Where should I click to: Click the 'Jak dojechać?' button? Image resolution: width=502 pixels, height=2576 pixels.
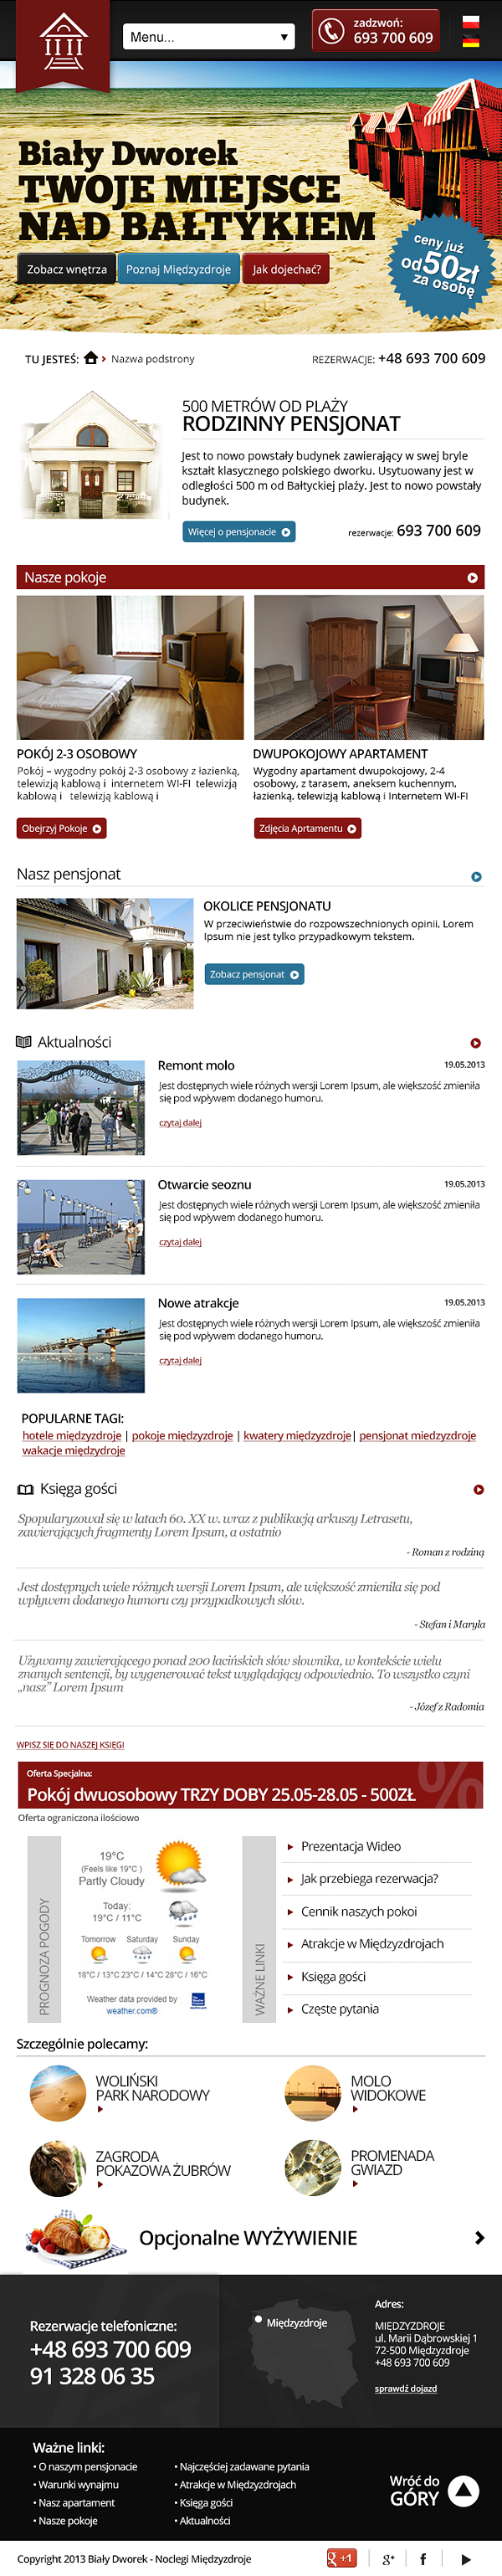click(x=286, y=269)
